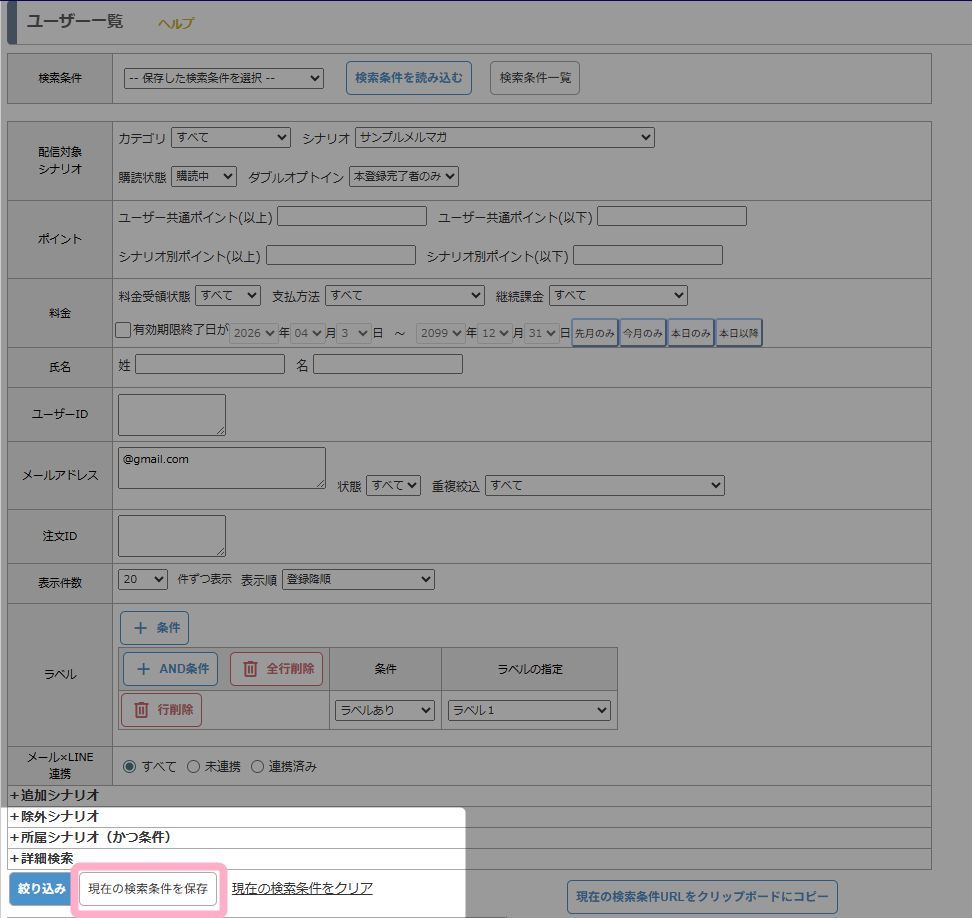Open the ヘルプ link
Image resolution: width=972 pixels, height=918 pixels.
click(x=176, y=23)
